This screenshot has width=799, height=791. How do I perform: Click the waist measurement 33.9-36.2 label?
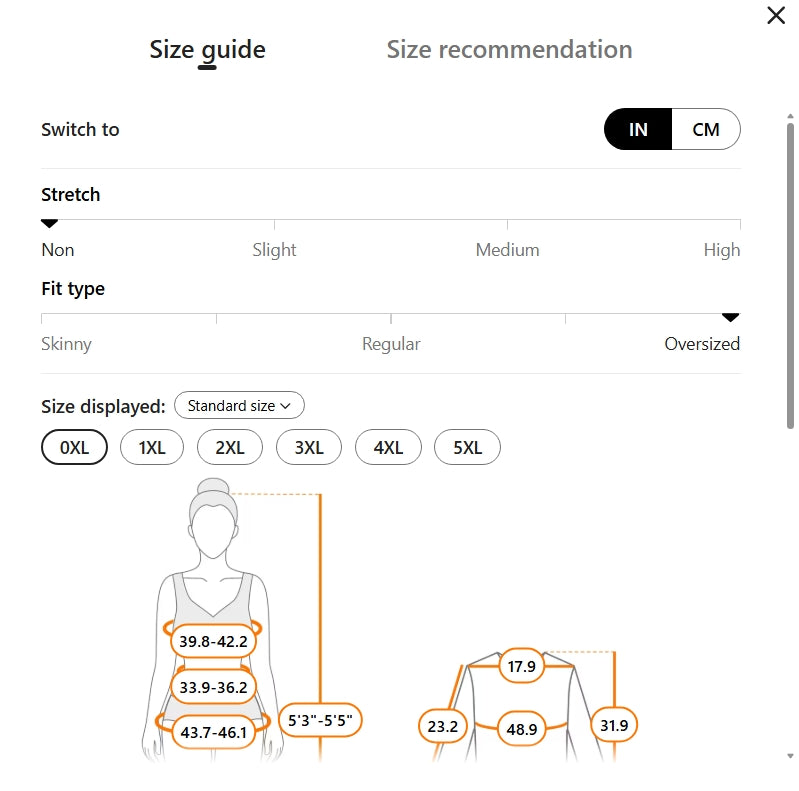pyautogui.click(x=213, y=687)
